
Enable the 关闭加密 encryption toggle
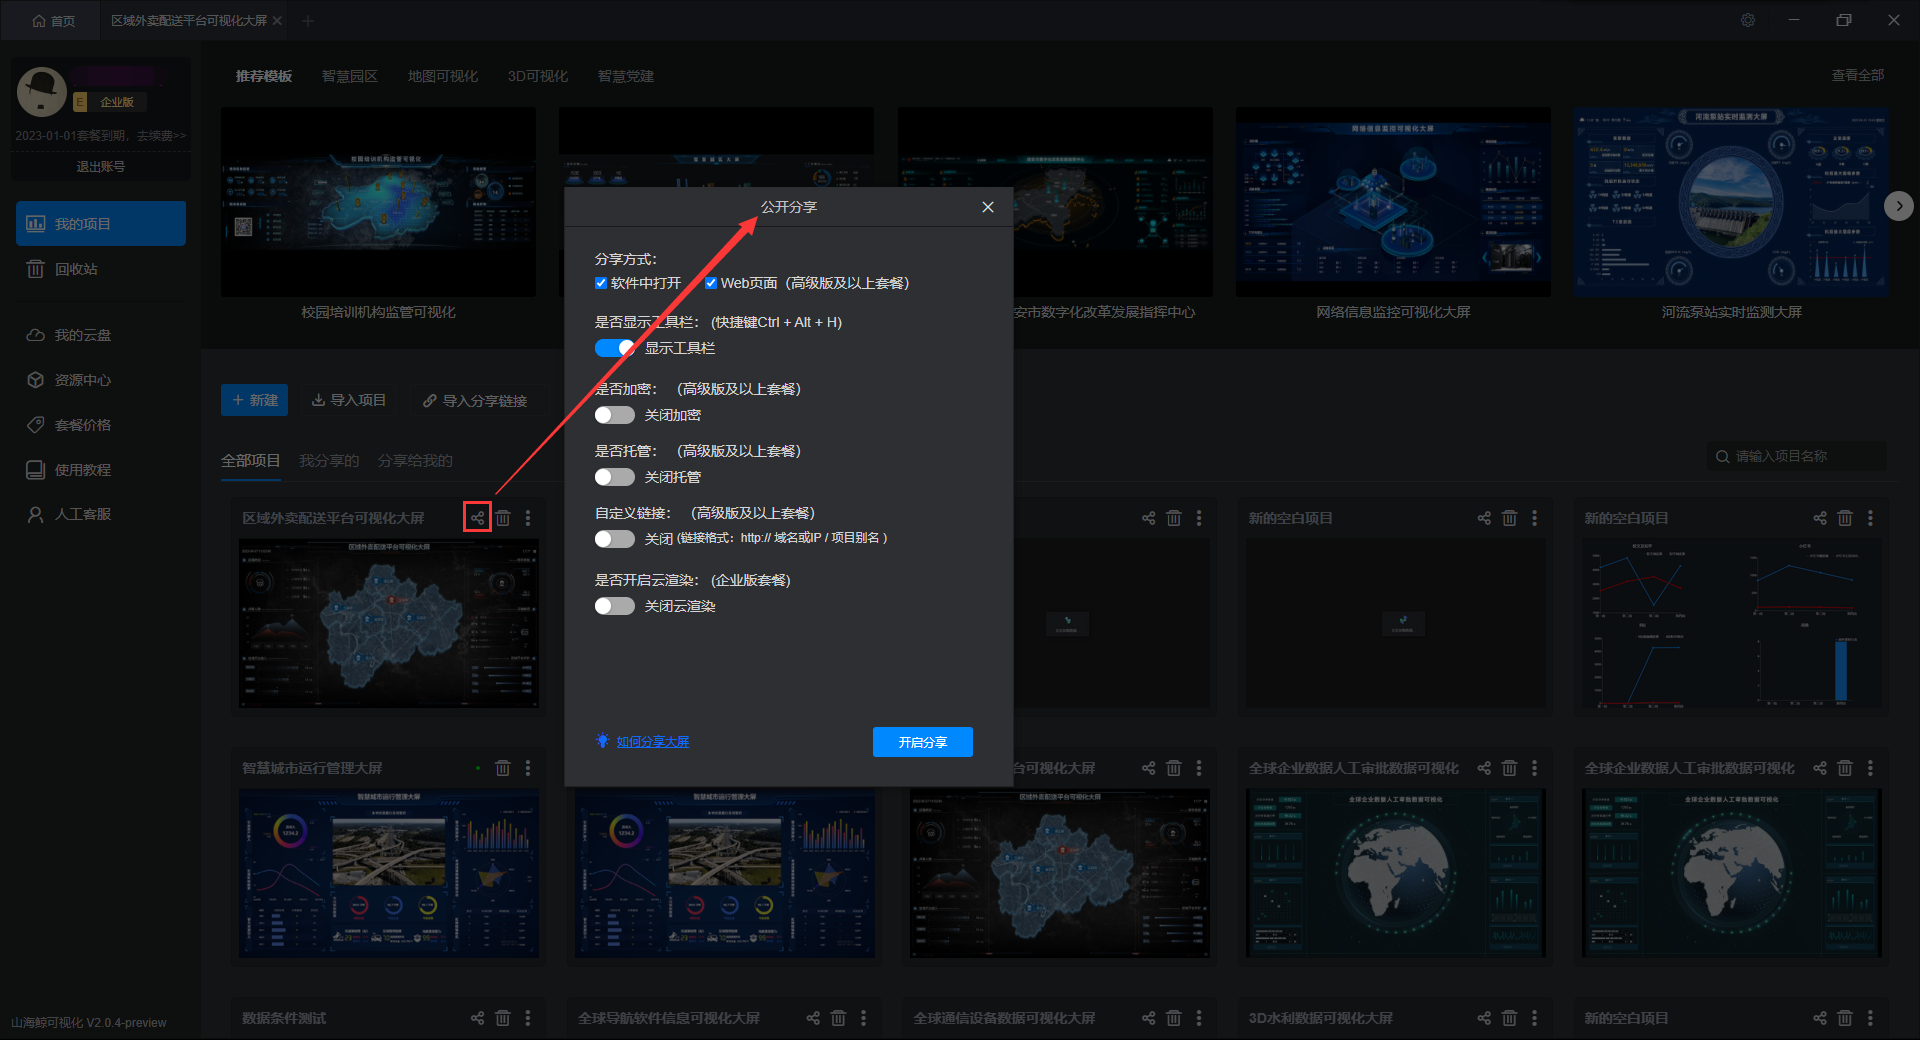(615, 415)
